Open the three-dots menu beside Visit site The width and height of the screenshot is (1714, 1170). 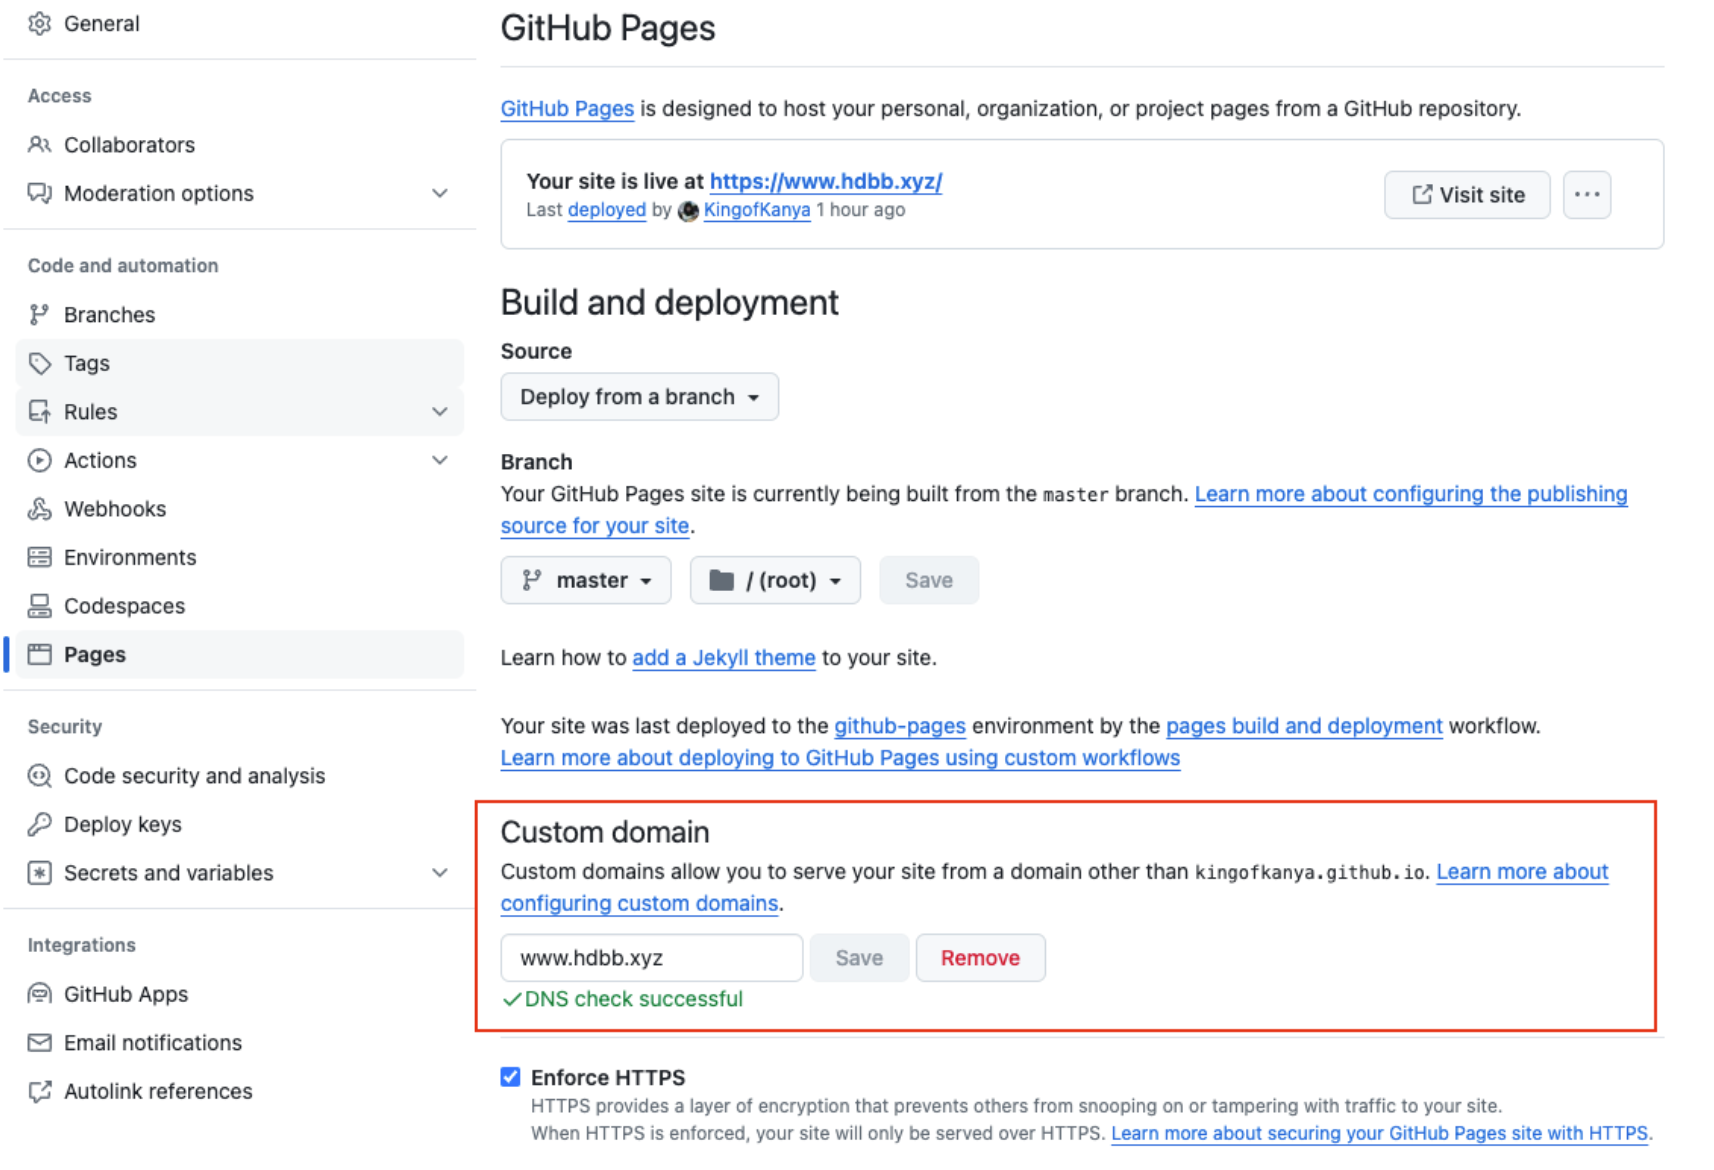tap(1587, 194)
